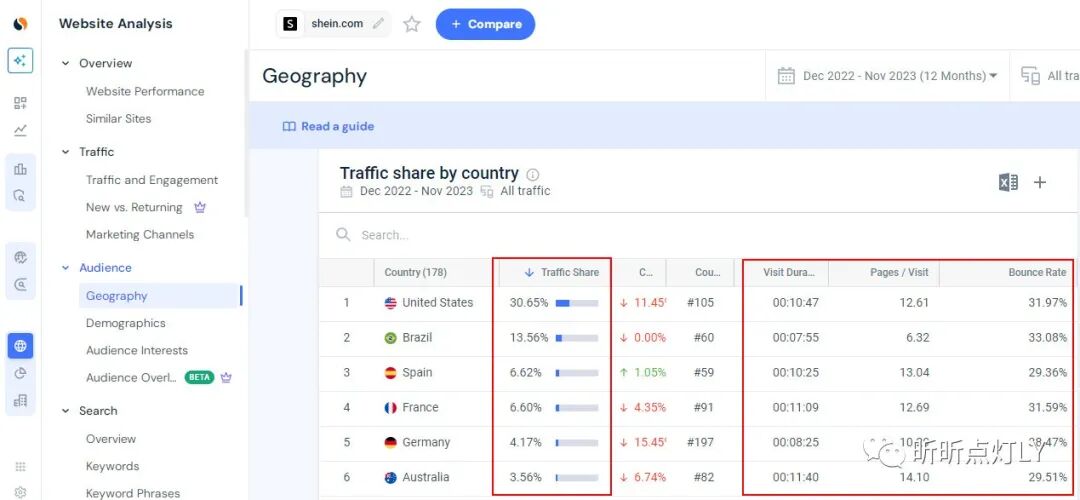Click the edit pencil next to shein.com
Image resolution: width=1080 pixels, height=500 pixels.
click(x=377, y=23)
